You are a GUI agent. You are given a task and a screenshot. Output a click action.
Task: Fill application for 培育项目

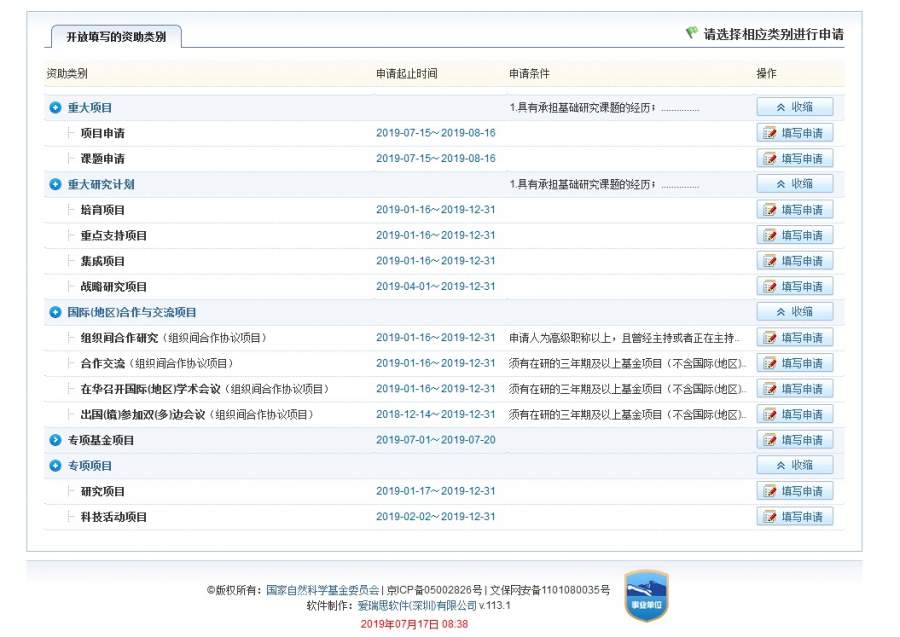pos(794,210)
